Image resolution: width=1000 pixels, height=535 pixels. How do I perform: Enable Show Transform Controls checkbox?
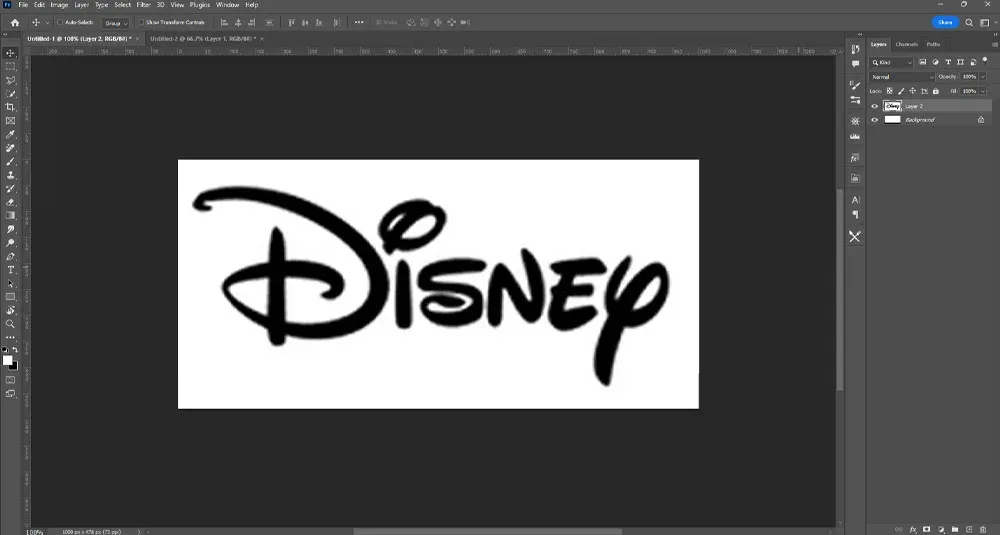142,22
